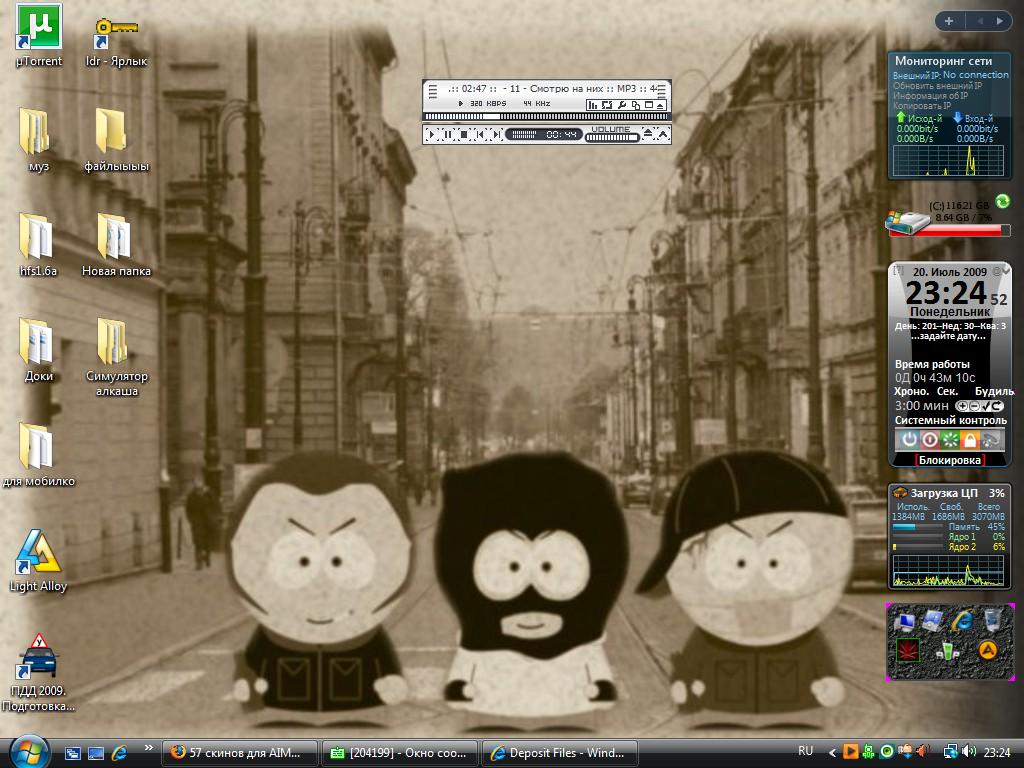
Task: Switch to the Будиль alarm mode
Action: (x=994, y=391)
